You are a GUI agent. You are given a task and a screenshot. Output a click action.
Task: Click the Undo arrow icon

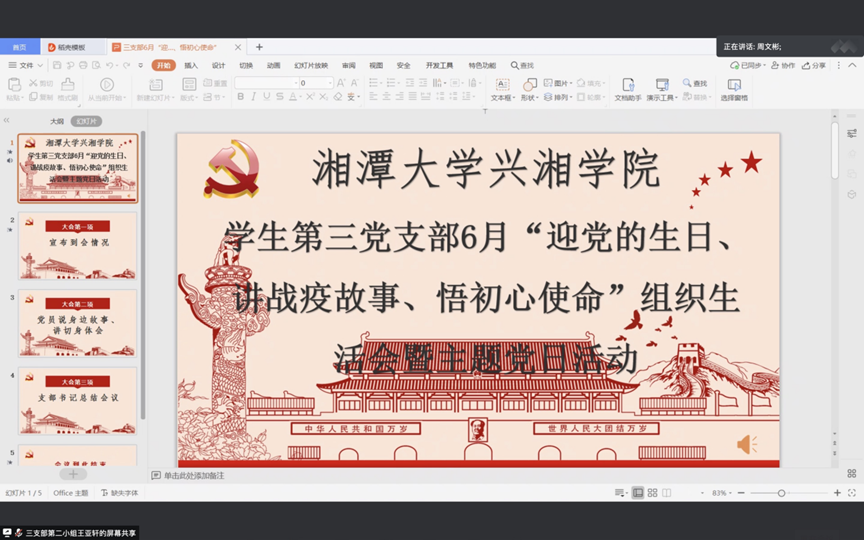110,65
